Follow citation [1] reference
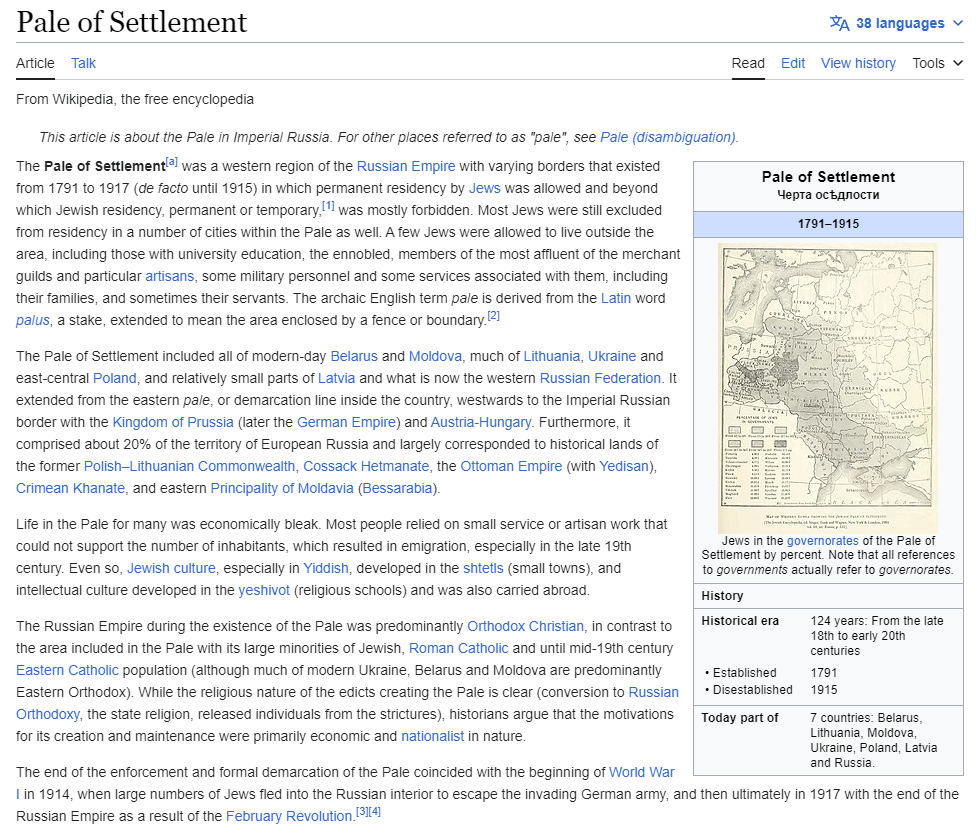This screenshot has height=836, width=978. tap(328, 206)
